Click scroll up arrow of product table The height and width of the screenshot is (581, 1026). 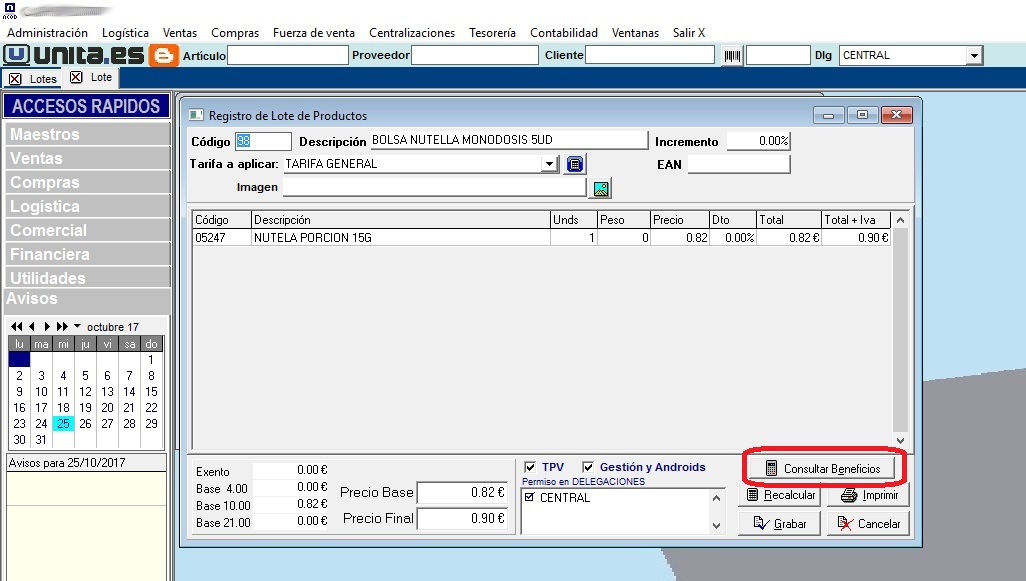click(x=900, y=220)
